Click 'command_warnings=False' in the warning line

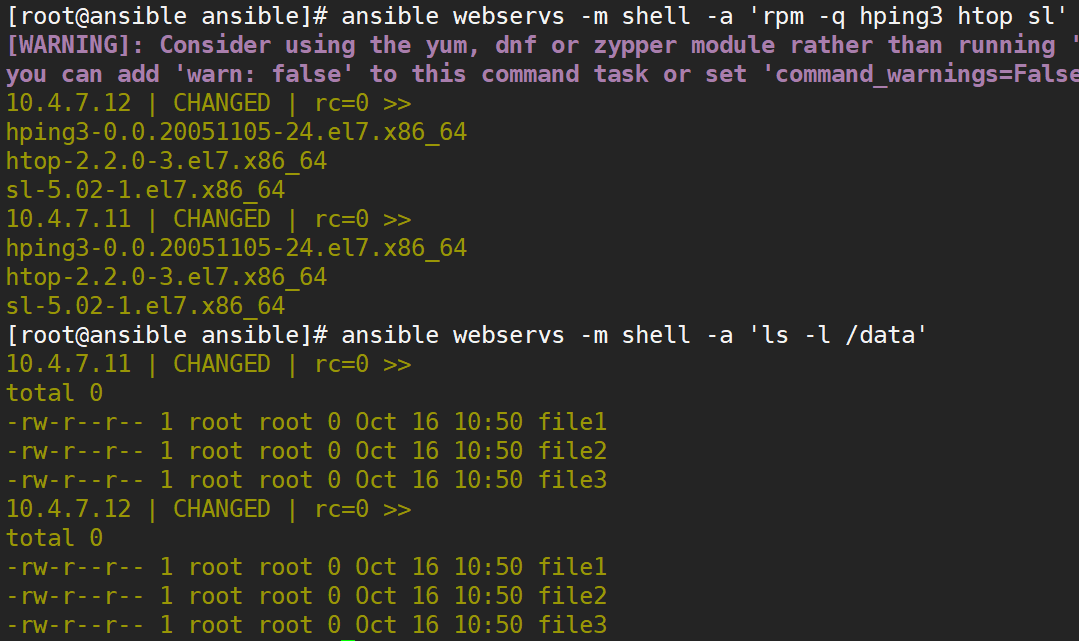[927, 74]
